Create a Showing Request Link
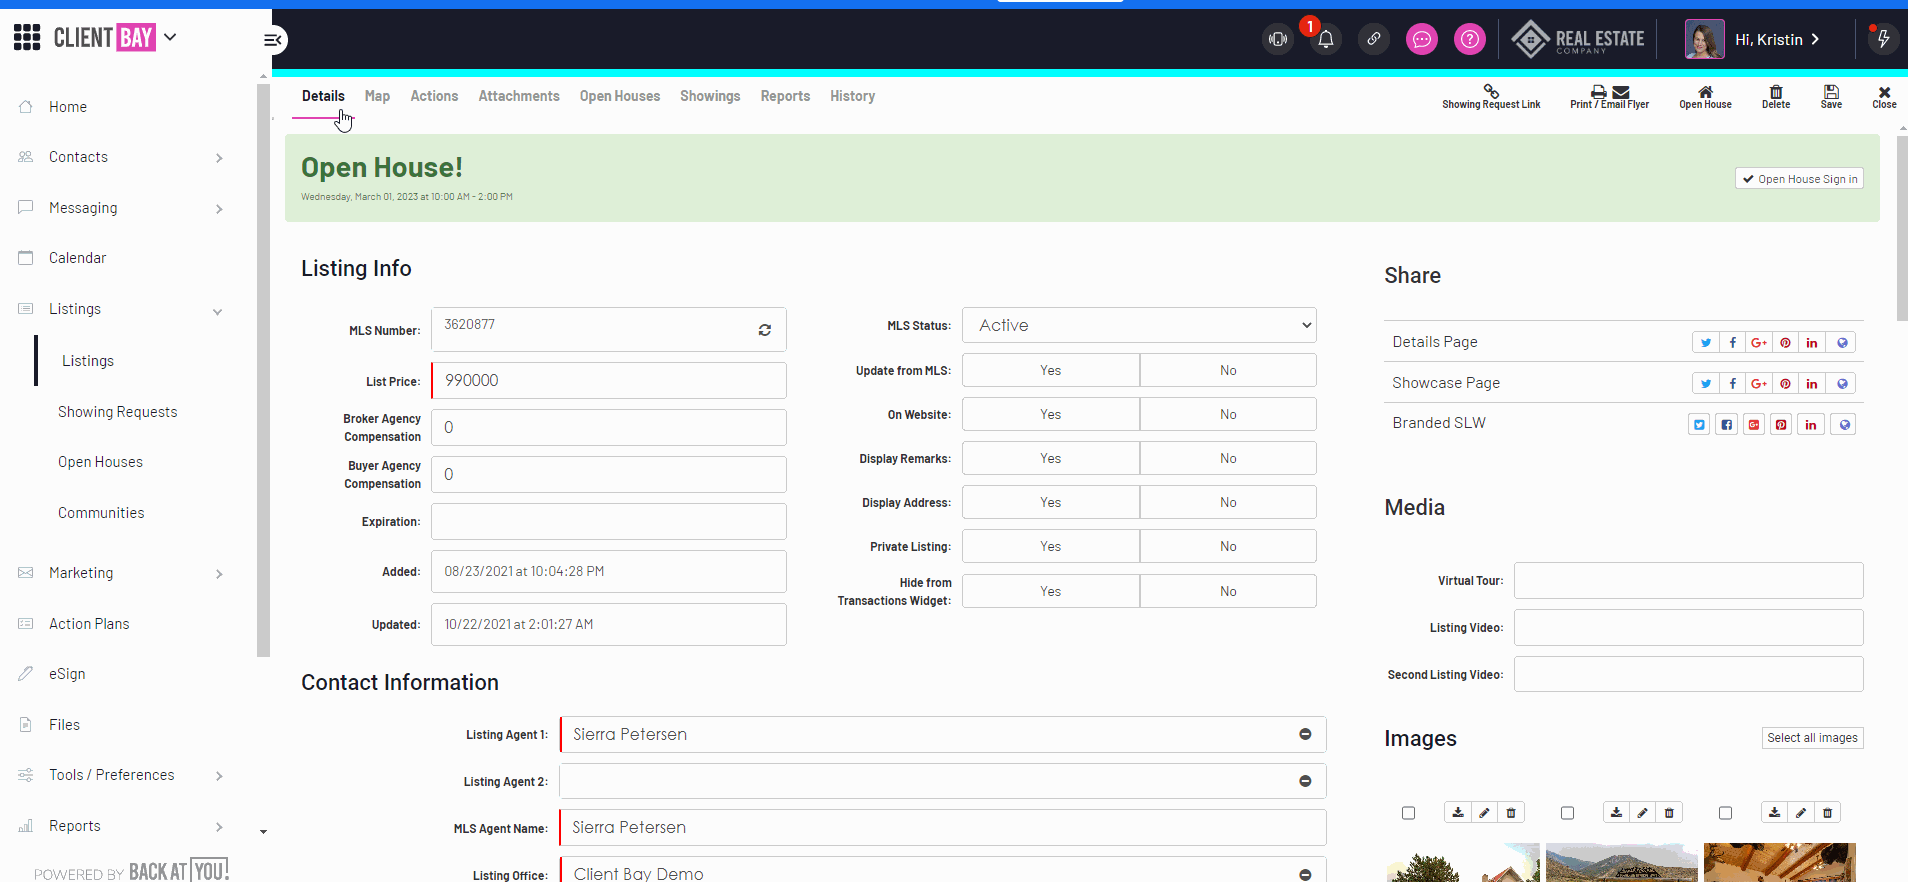This screenshot has height=882, width=1908. [x=1491, y=97]
